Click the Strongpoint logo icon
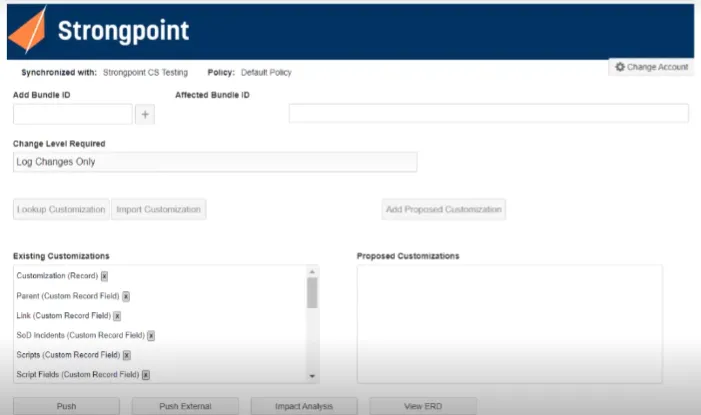Image resolution: width=701 pixels, height=415 pixels. coord(28,30)
